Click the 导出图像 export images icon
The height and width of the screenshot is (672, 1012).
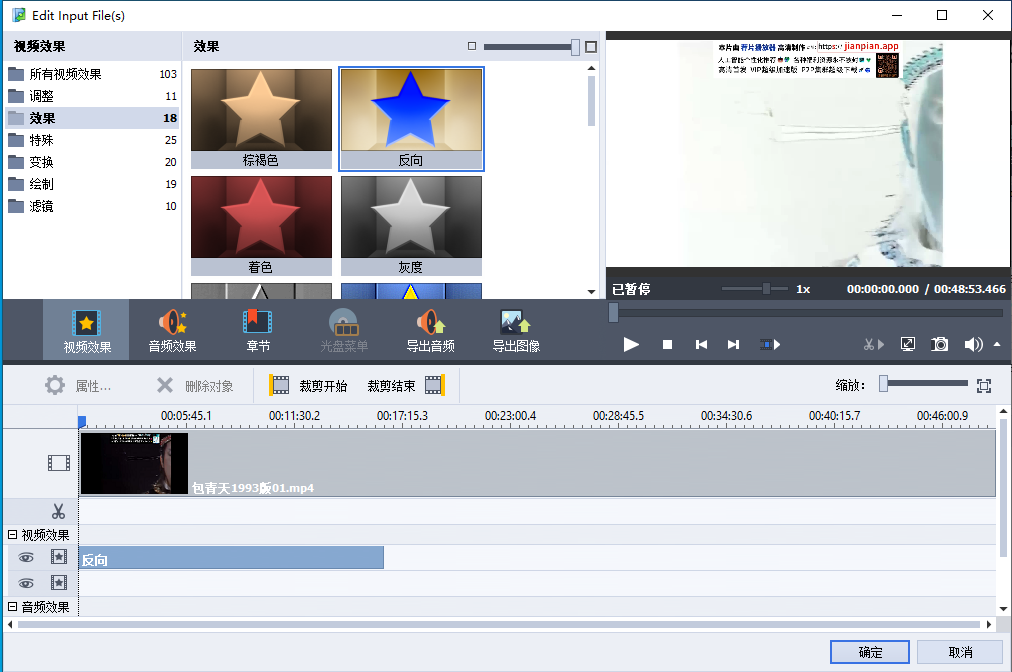pyautogui.click(x=514, y=328)
